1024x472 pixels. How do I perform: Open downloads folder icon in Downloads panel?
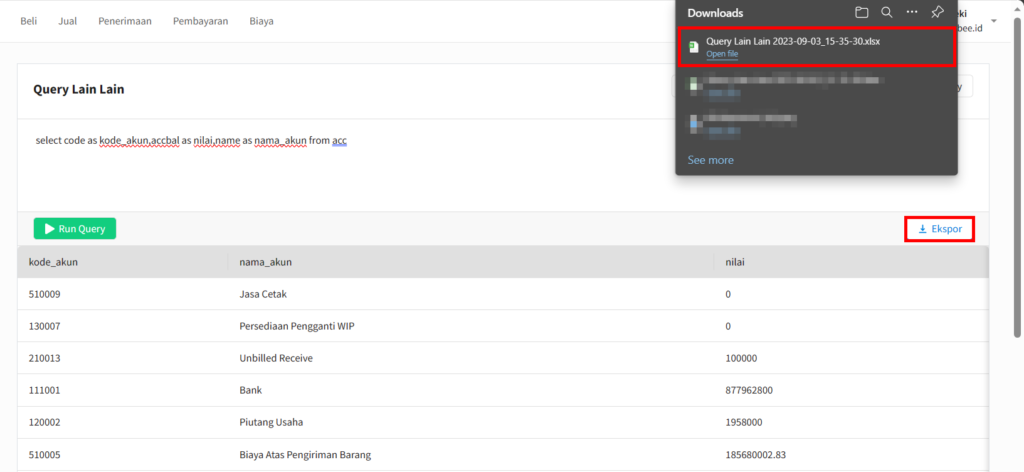pos(862,13)
